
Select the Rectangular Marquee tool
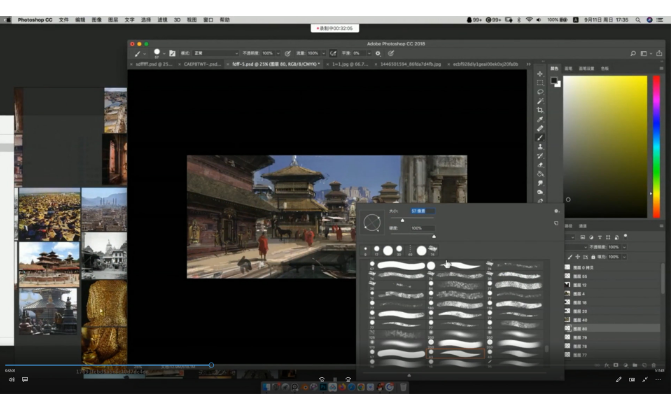pyautogui.click(x=540, y=83)
